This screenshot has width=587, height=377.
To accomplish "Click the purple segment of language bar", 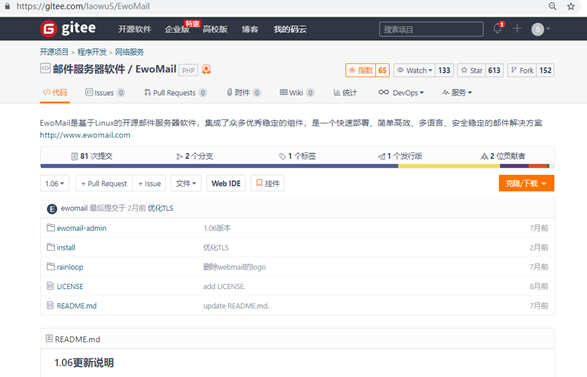I will coord(514,166).
